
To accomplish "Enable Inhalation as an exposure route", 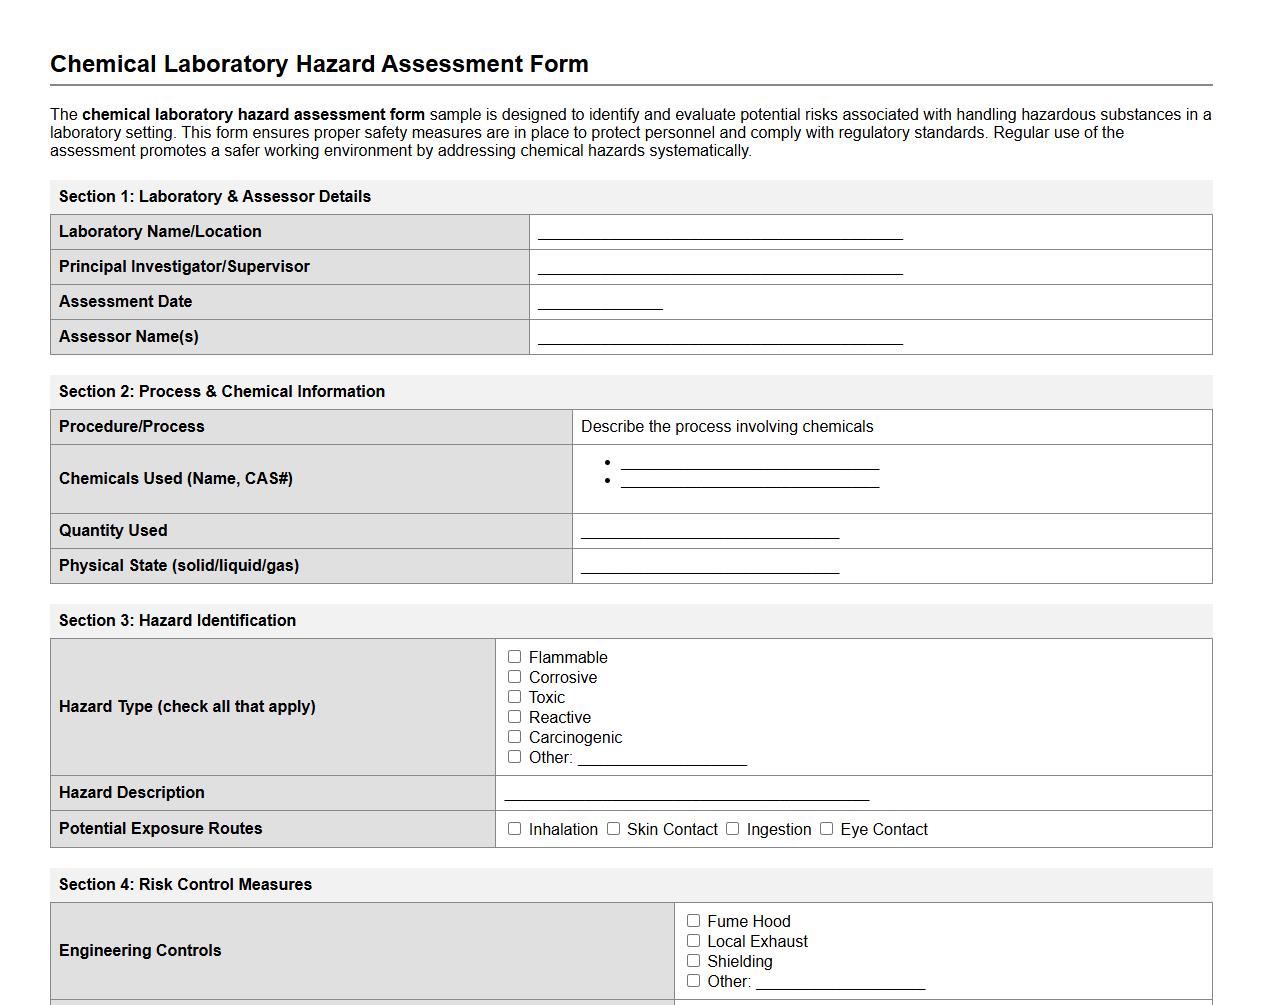I will pyautogui.click(x=515, y=828).
